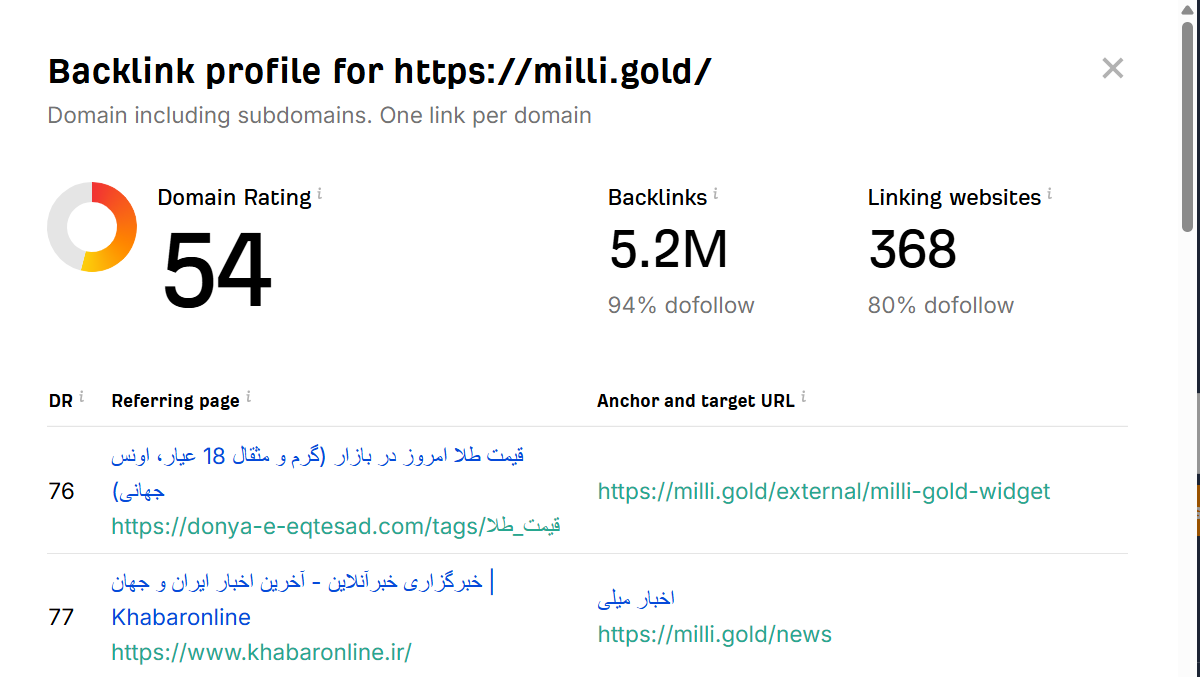Click info icon next to Anchor and target URL
This screenshot has height=677, width=1200.
click(x=803, y=397)
